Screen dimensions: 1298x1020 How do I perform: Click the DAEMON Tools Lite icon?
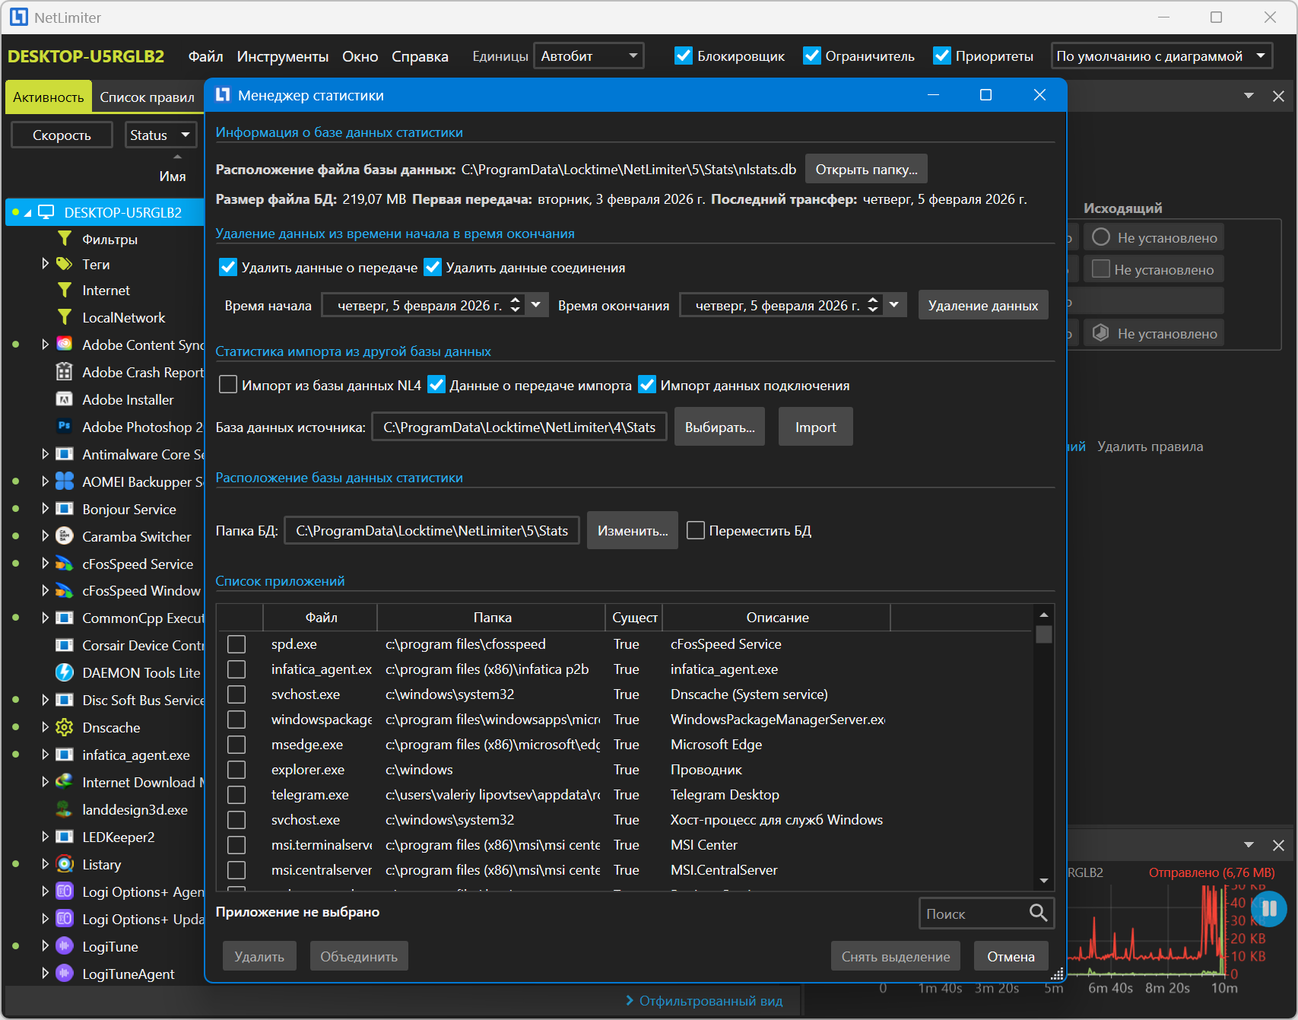coord(65,672)
